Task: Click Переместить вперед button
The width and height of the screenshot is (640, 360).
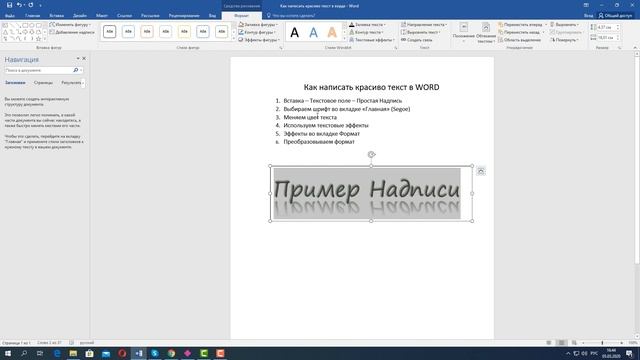Action: pos(521,25)
